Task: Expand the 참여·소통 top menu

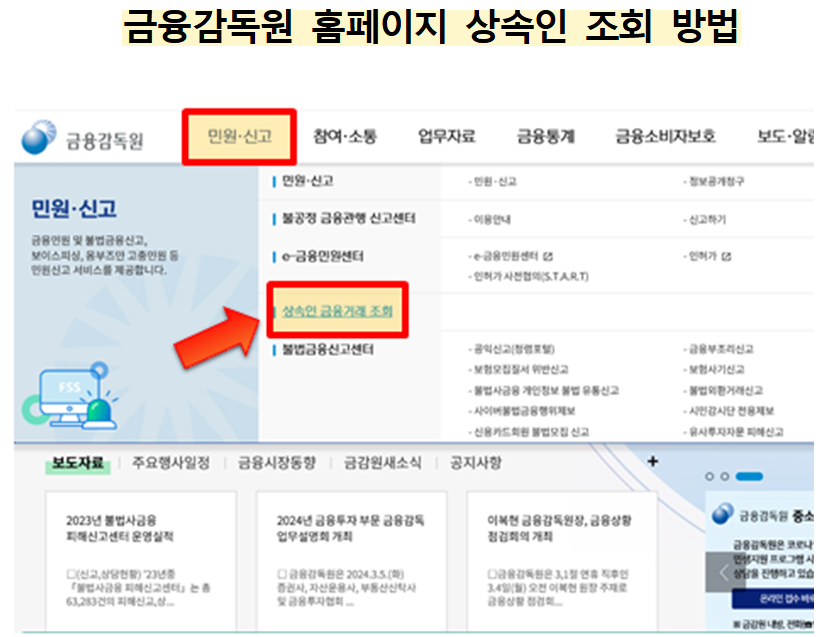Action: coord(344,137)
